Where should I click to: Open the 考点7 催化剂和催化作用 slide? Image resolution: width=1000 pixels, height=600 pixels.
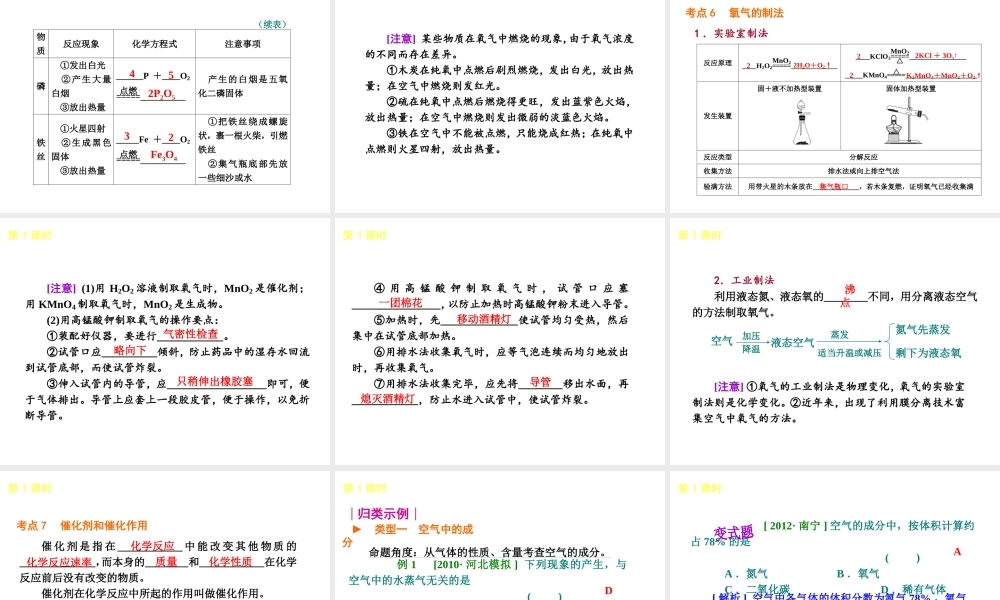pos(165,536)
